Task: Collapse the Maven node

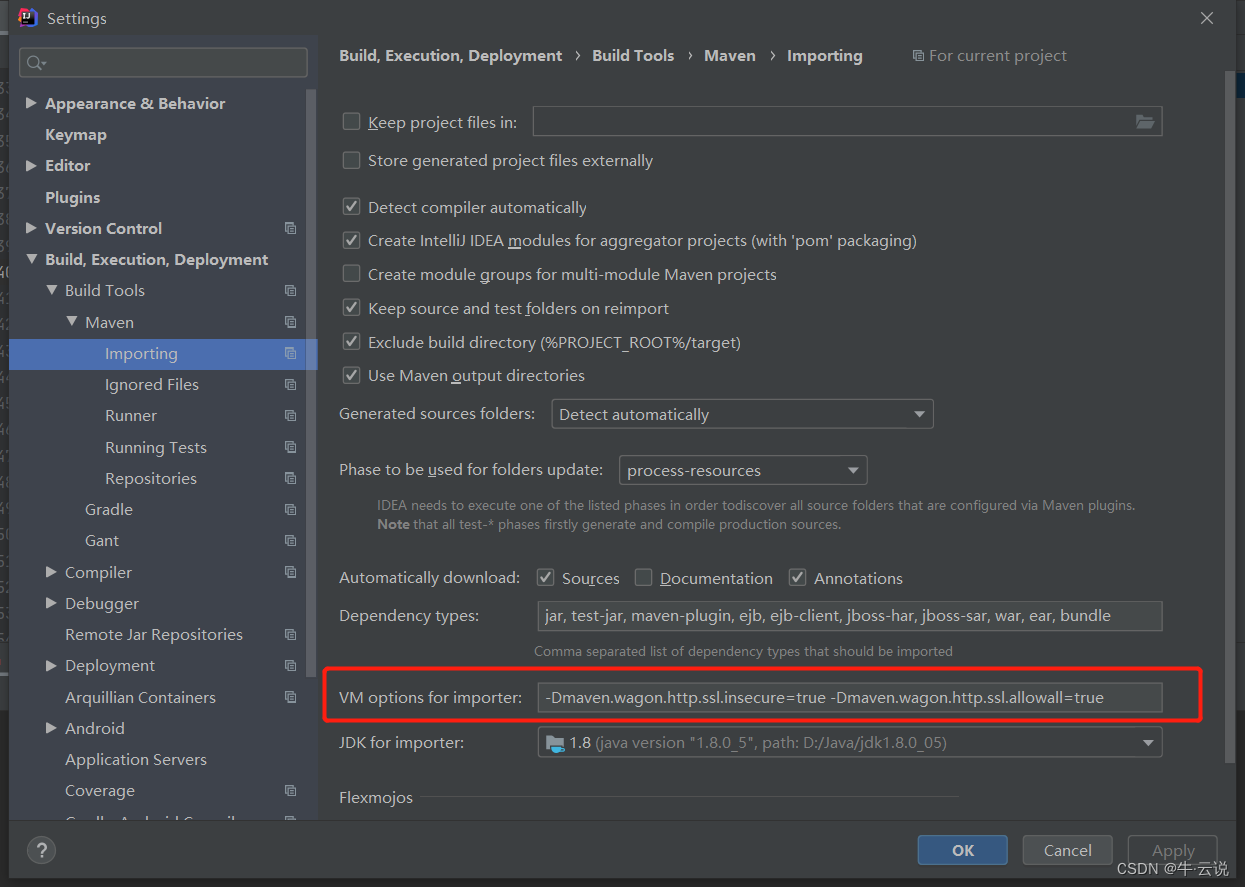Action: pyautogui.click(x=71, y=322)
